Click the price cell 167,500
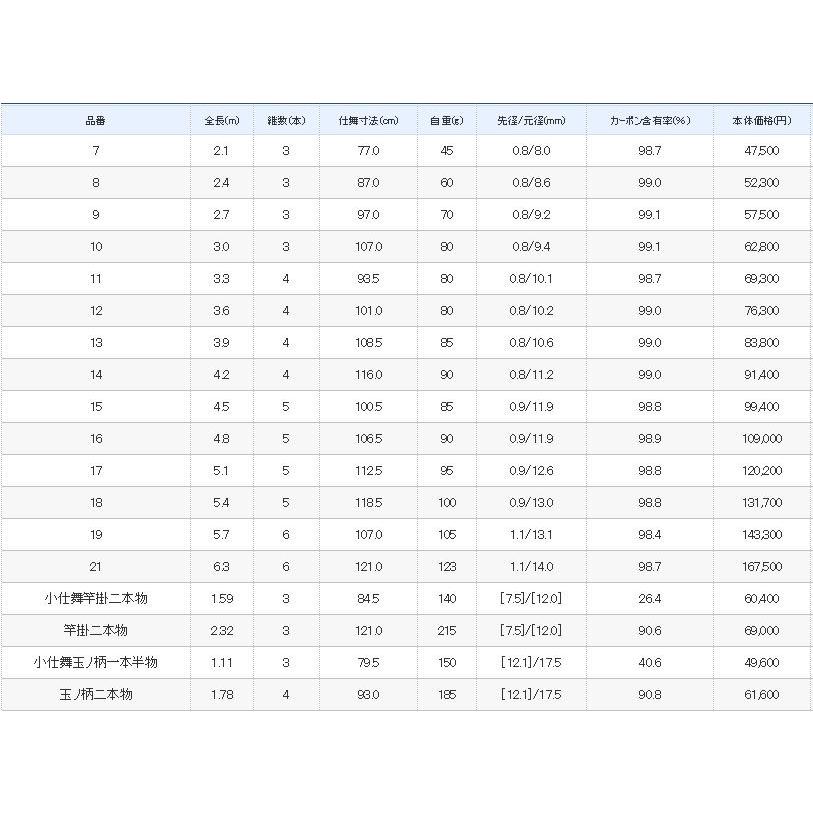 pyautogui.click(x=762, y=567)
